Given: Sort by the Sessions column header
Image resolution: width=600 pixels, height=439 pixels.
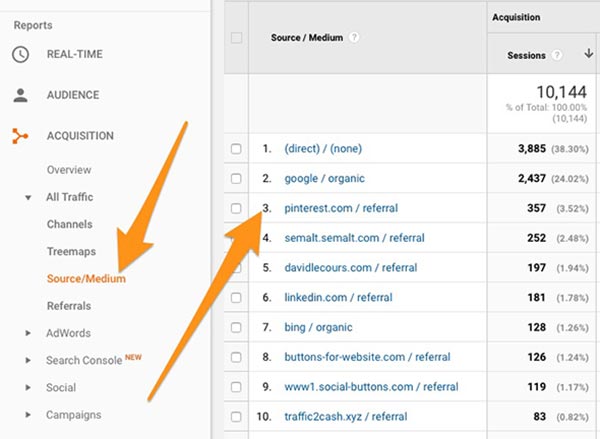Looking at the screenshot, I should (x=526, y=55).
